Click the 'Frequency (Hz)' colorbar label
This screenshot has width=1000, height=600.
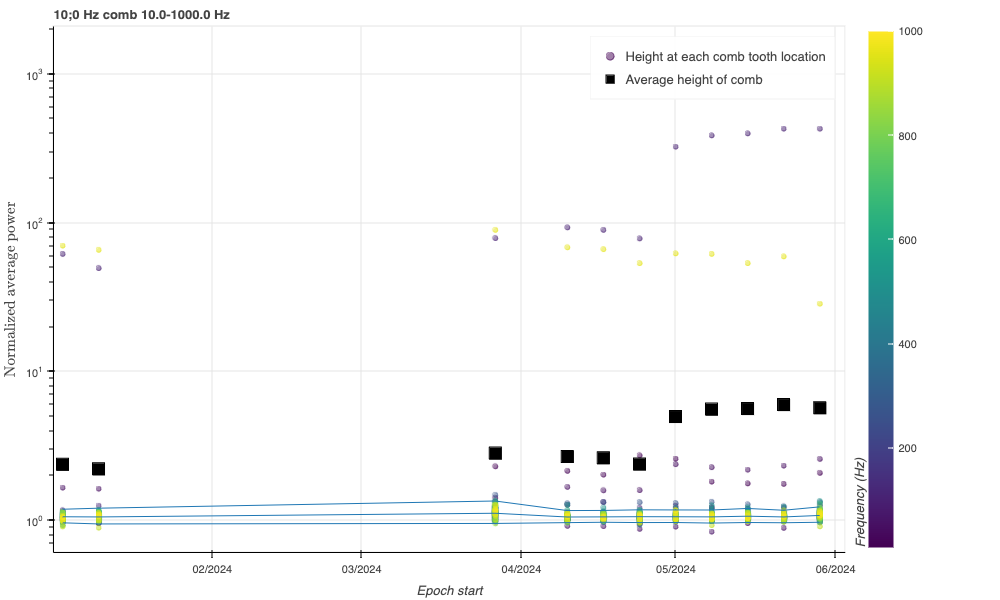coord(861,502)
